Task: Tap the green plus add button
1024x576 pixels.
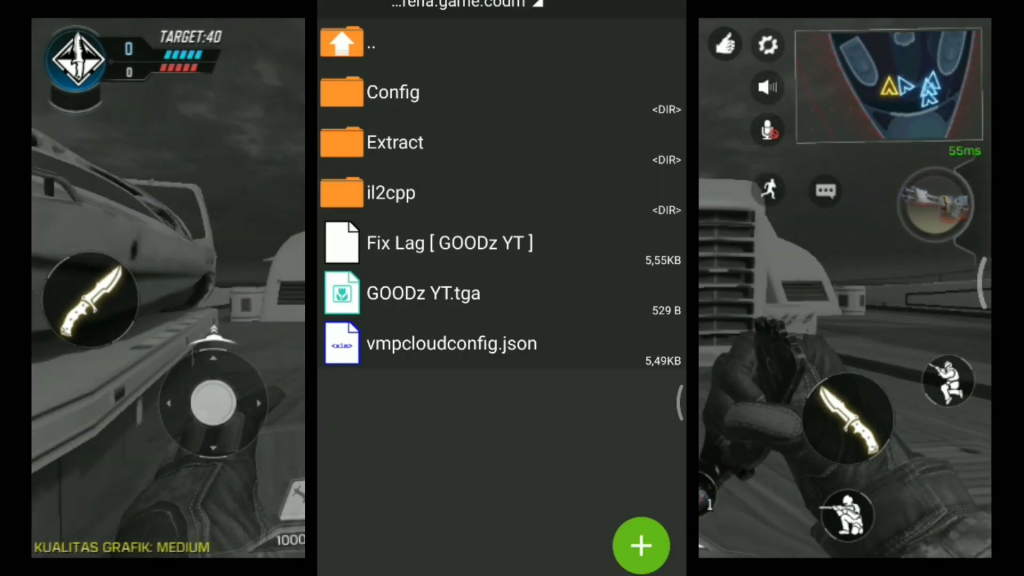Action: point(641,545)
